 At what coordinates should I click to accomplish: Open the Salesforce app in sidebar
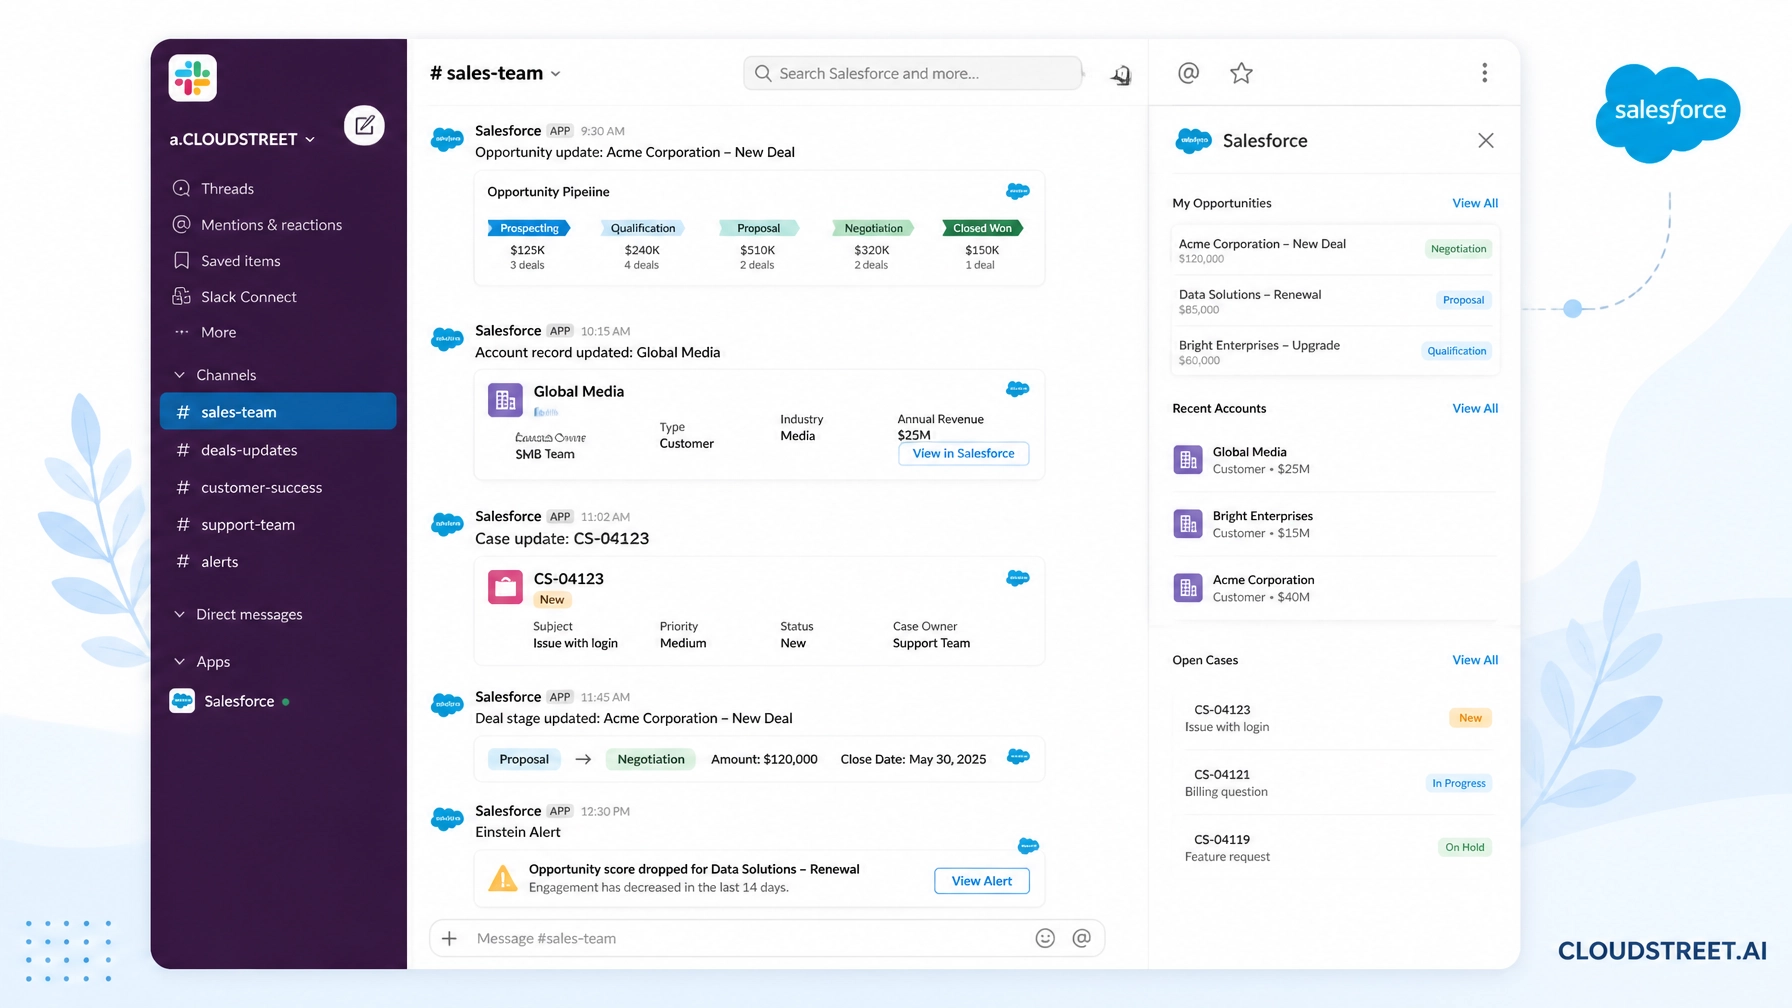tap(230, 701)
